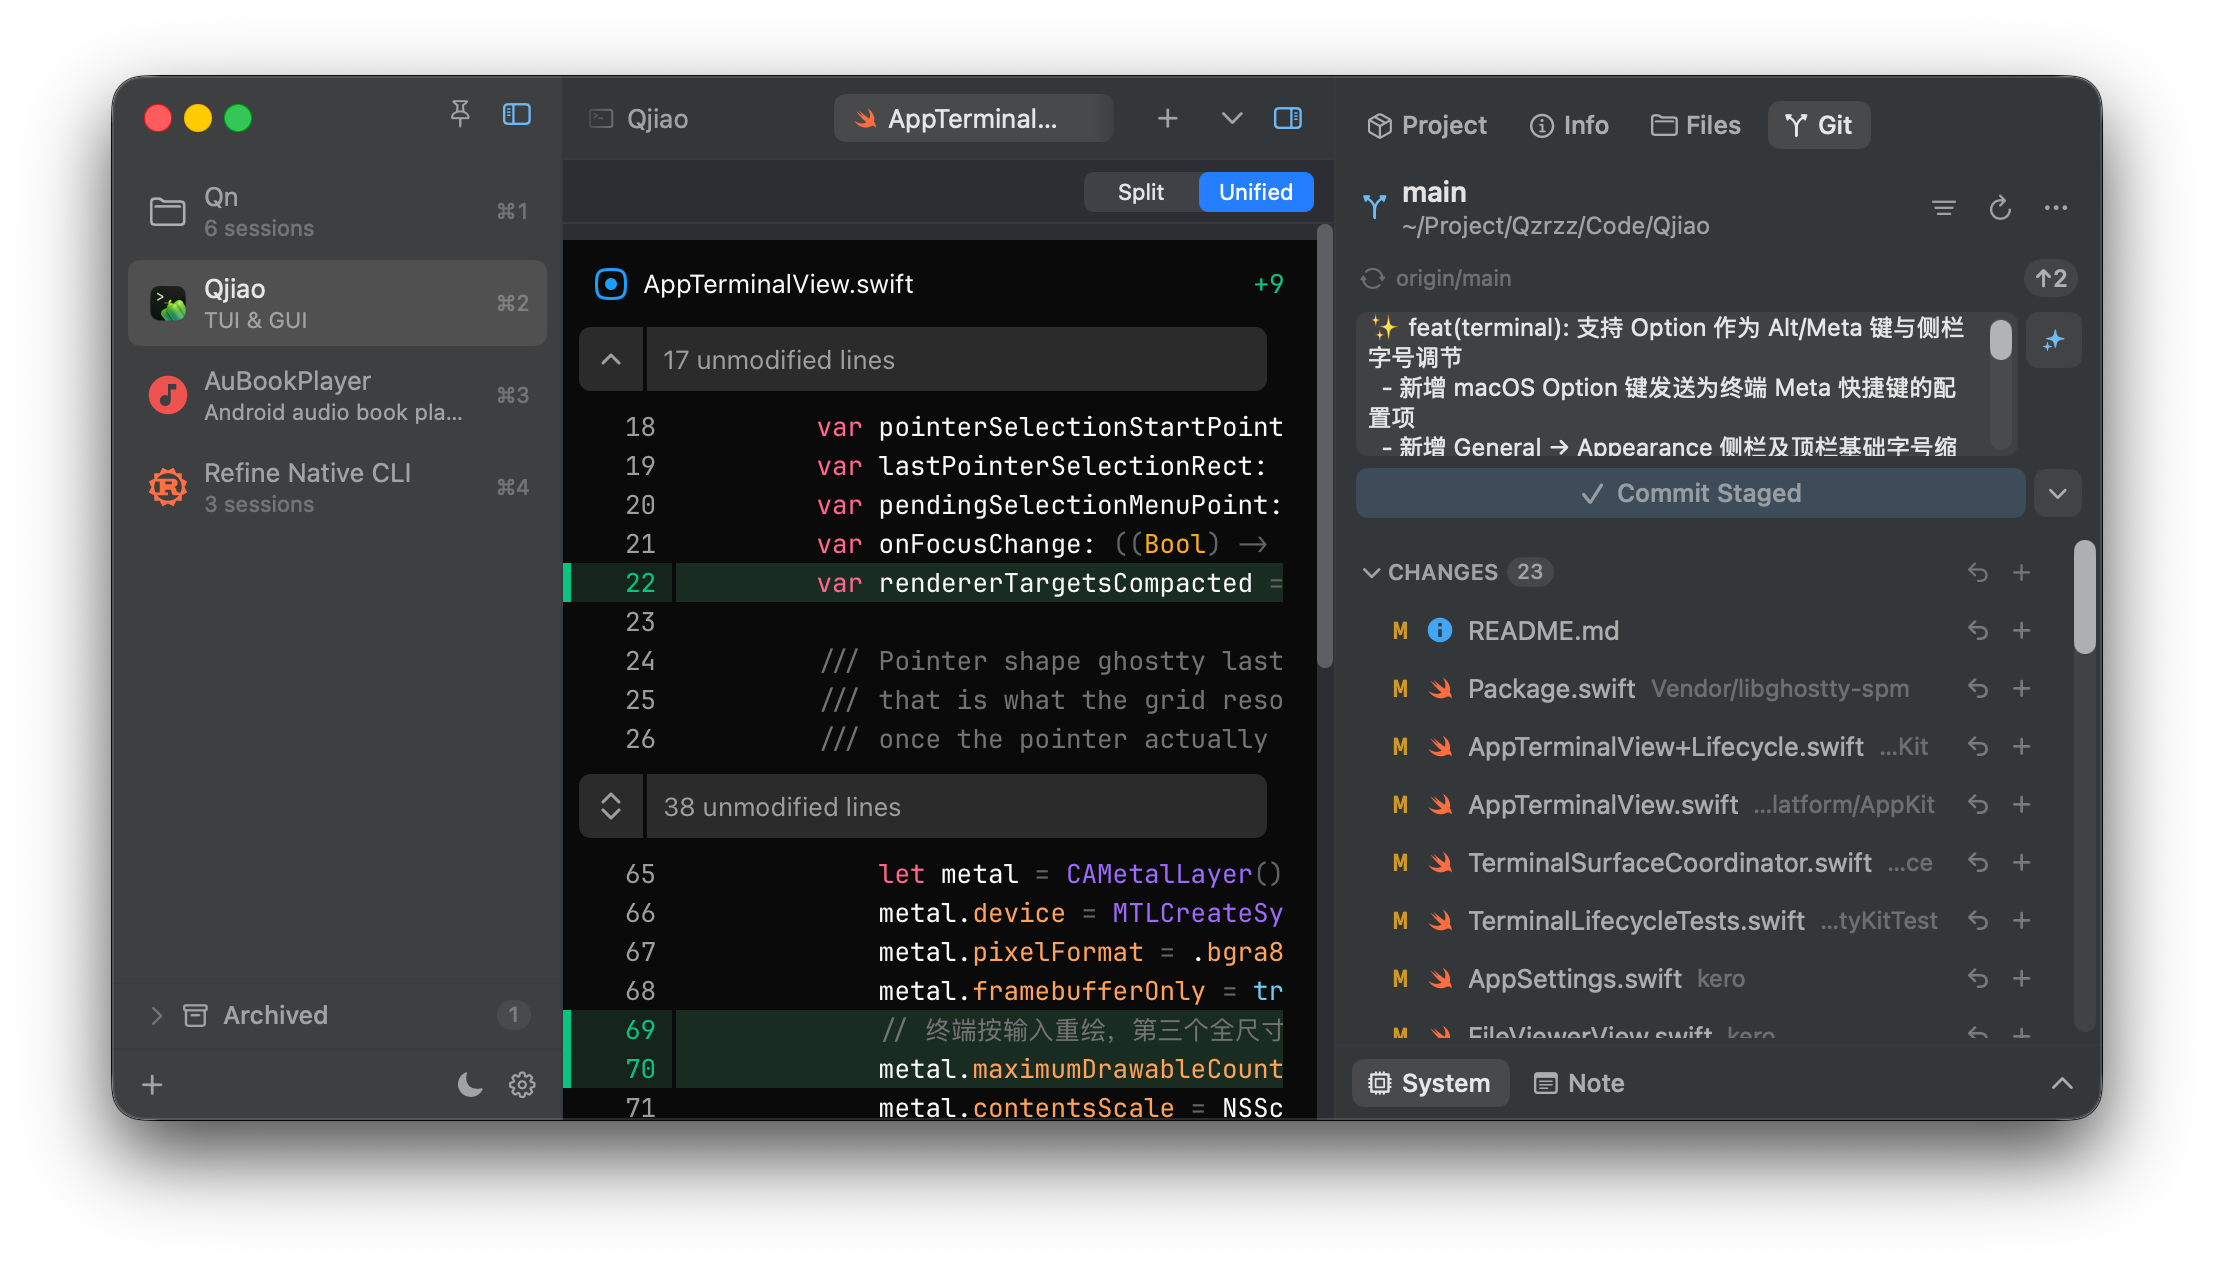Image resolution: width=2214 pixels, height=1268 pixels.
Task: Open the commit options dropdown arrow
Action: coord(2057,493)
